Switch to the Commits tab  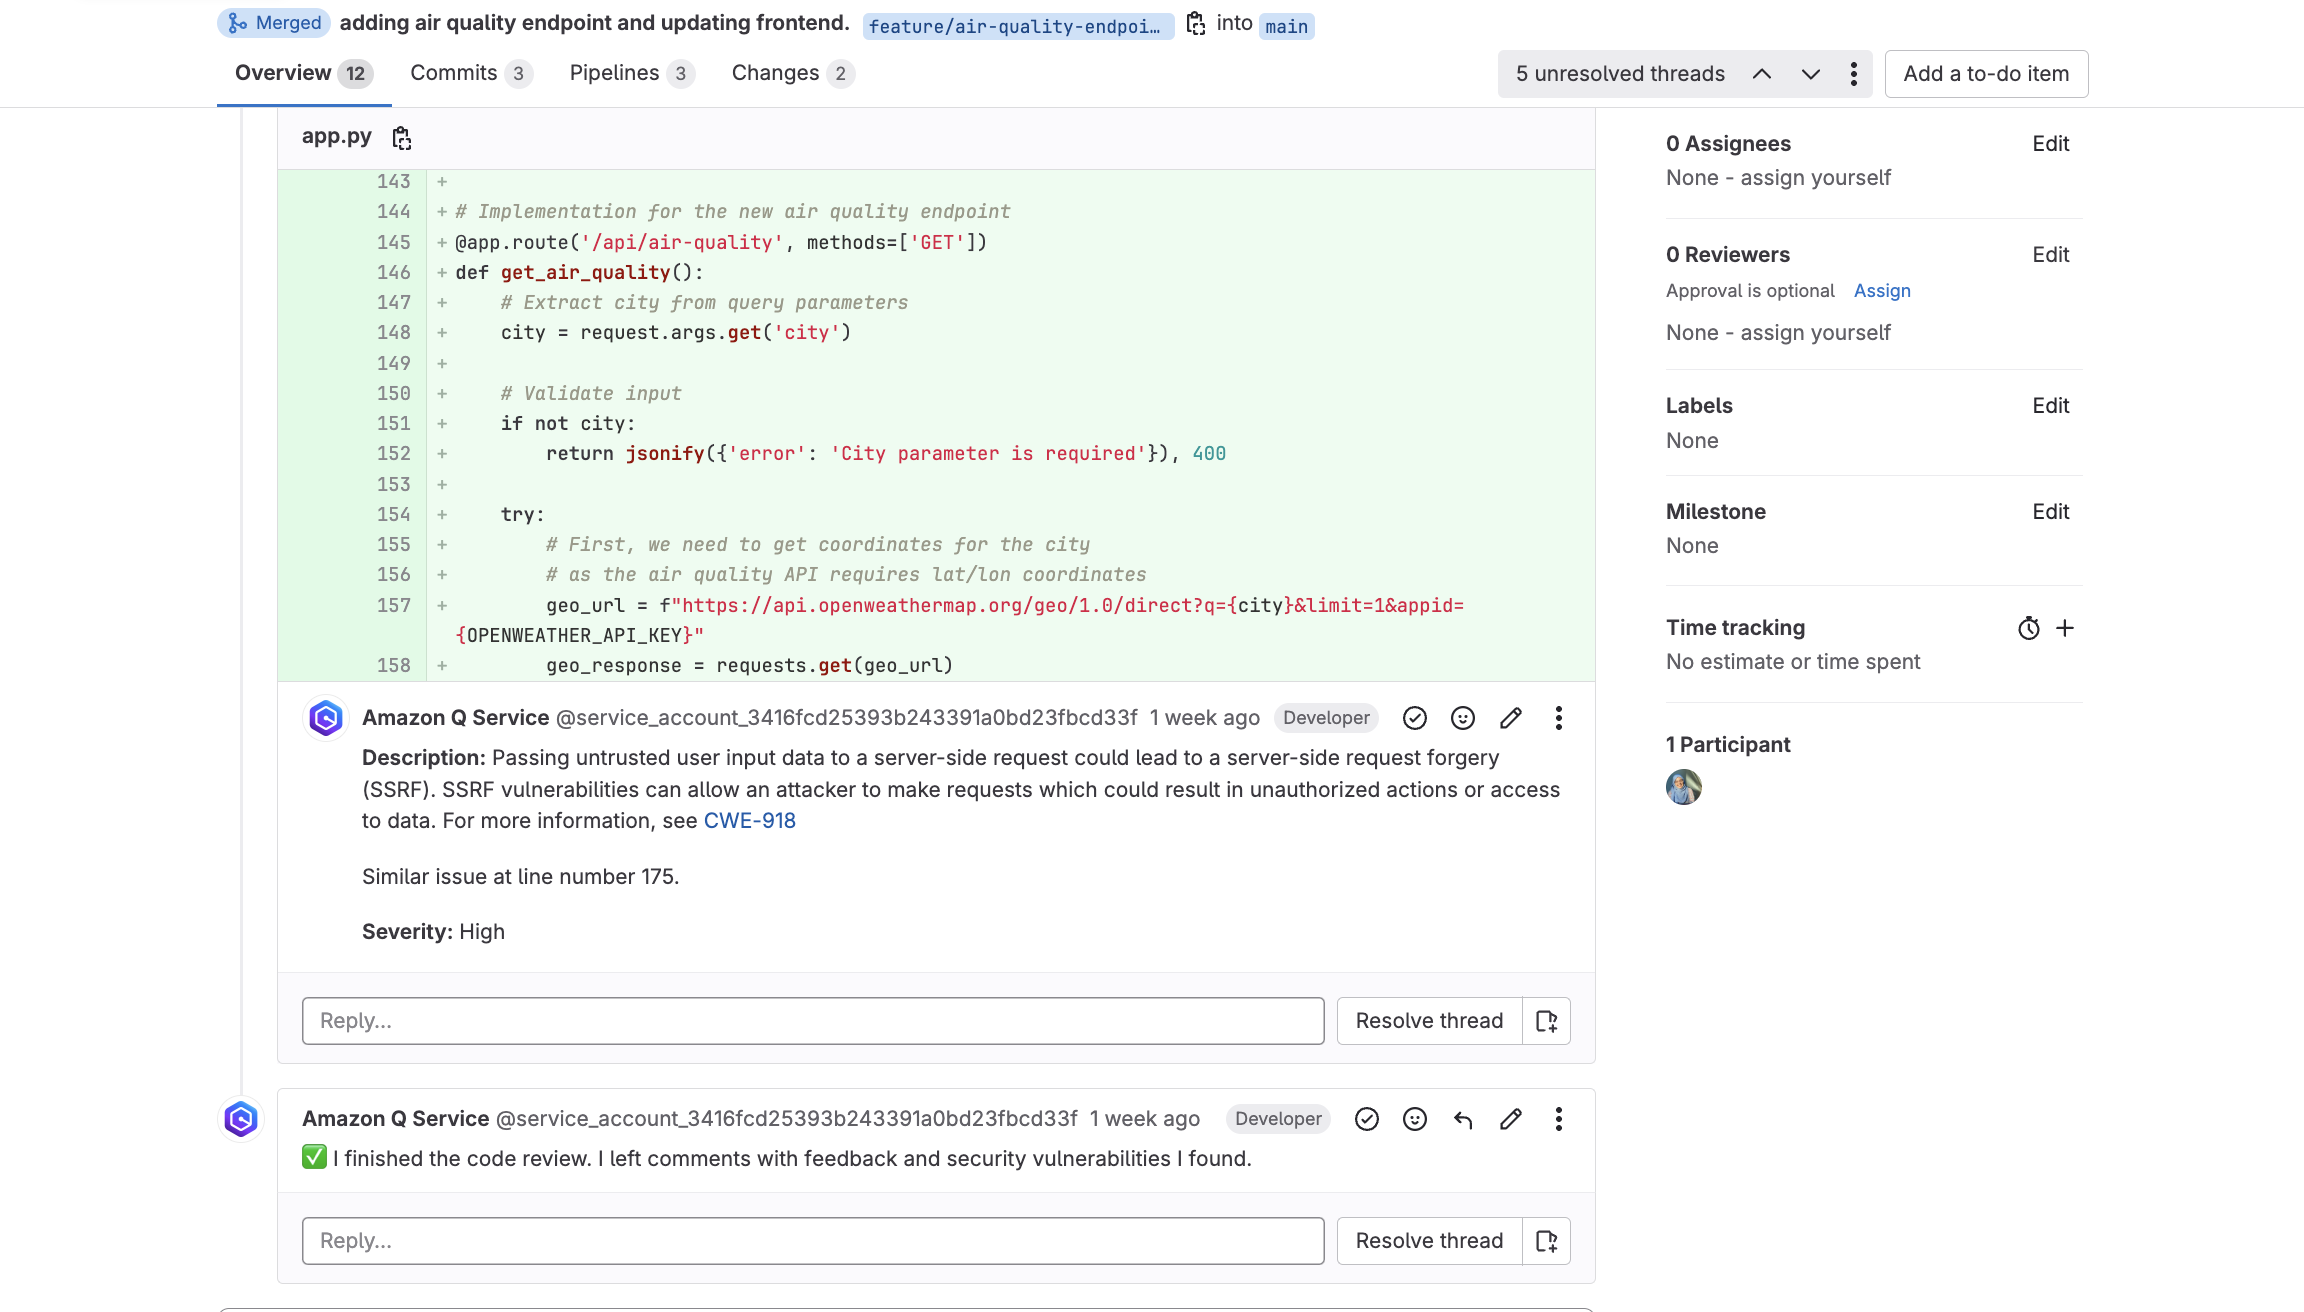click(x=471, y=73)
